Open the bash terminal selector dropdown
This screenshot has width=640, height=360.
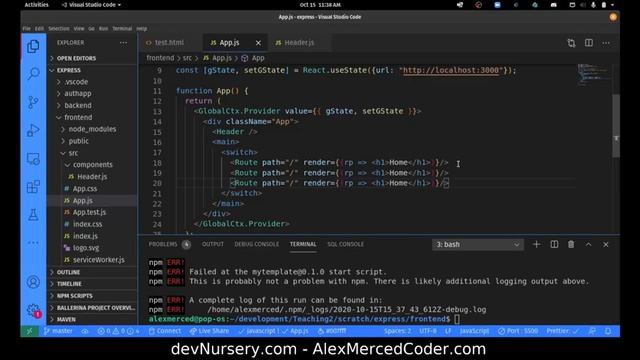pos(478,244)
